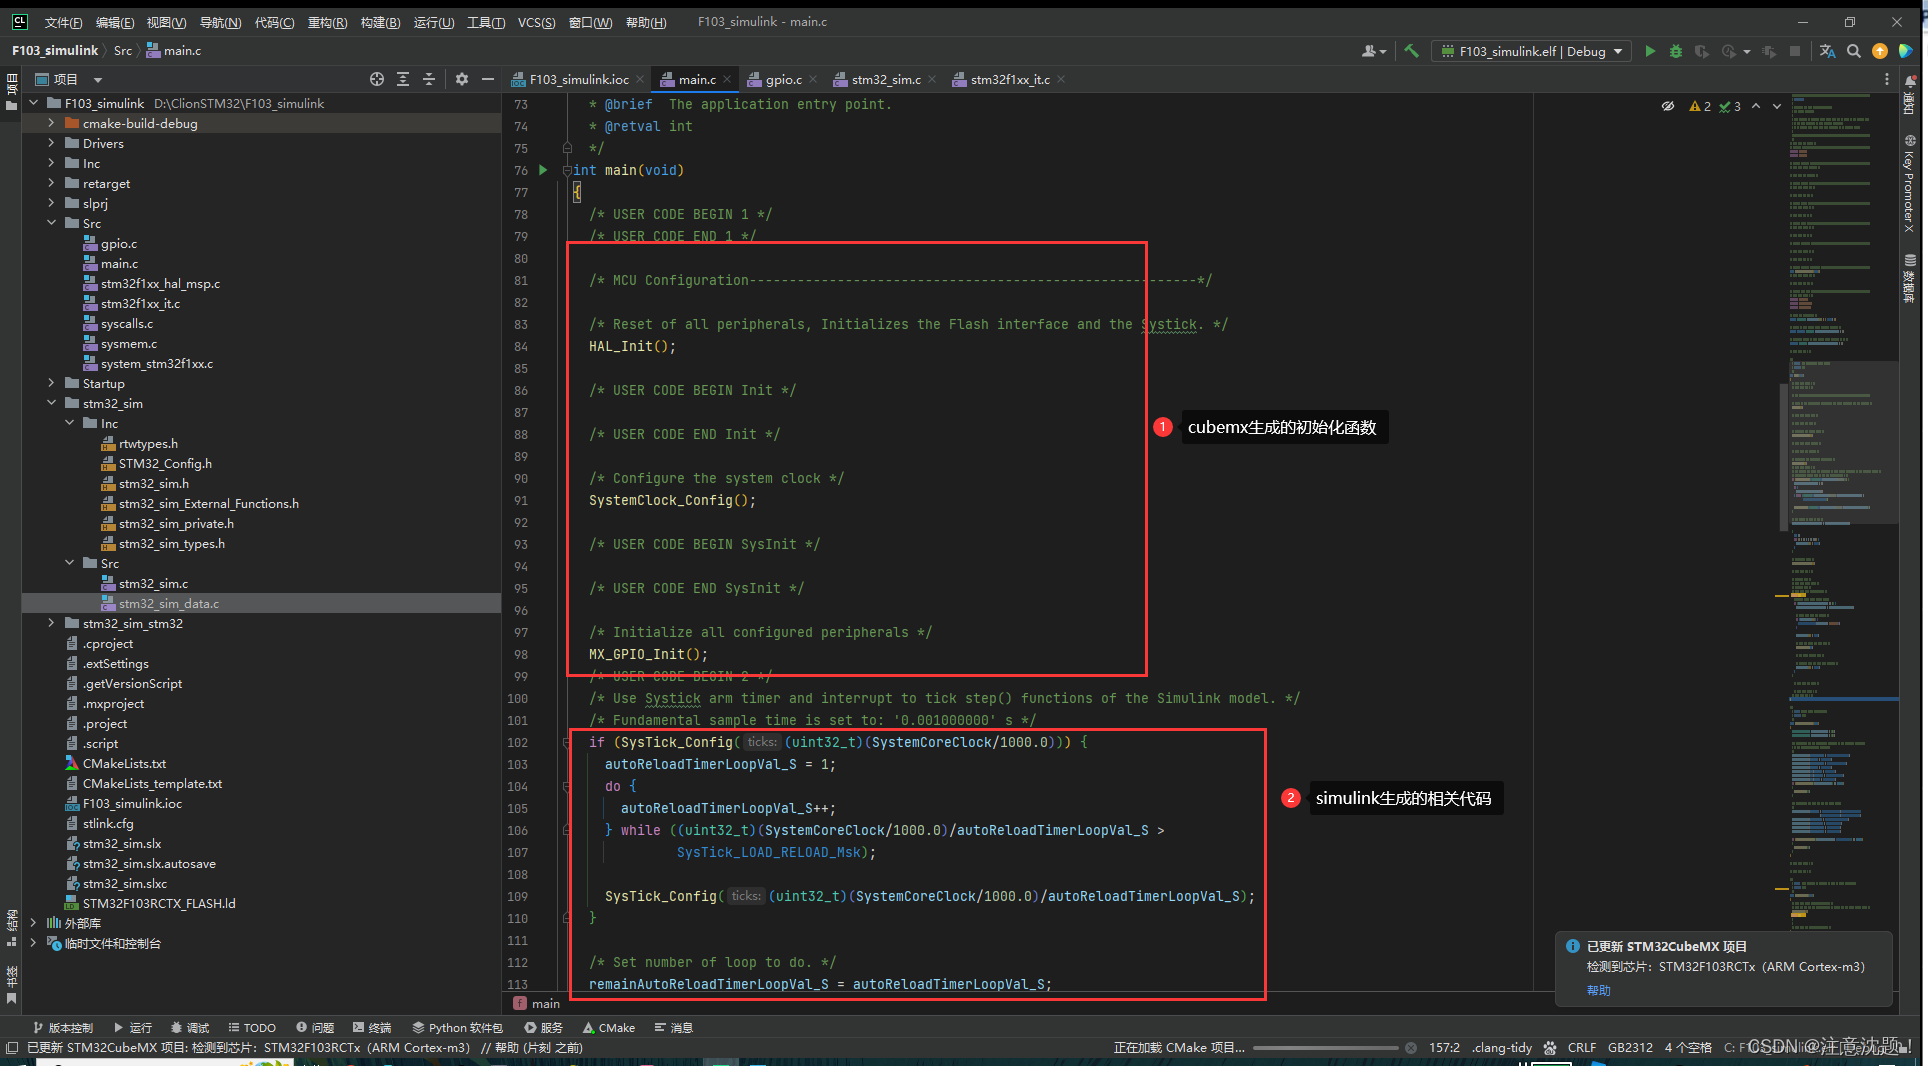Hide the Project tool window
This screenshot has width=1928, height=1066.
pos(488,79)
